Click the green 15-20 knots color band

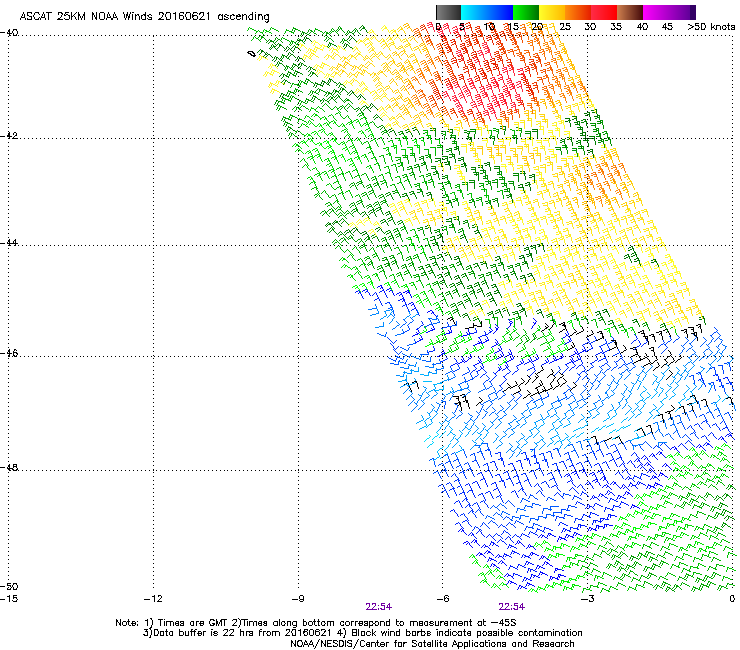pyautogui.click(x=526, y=12)
